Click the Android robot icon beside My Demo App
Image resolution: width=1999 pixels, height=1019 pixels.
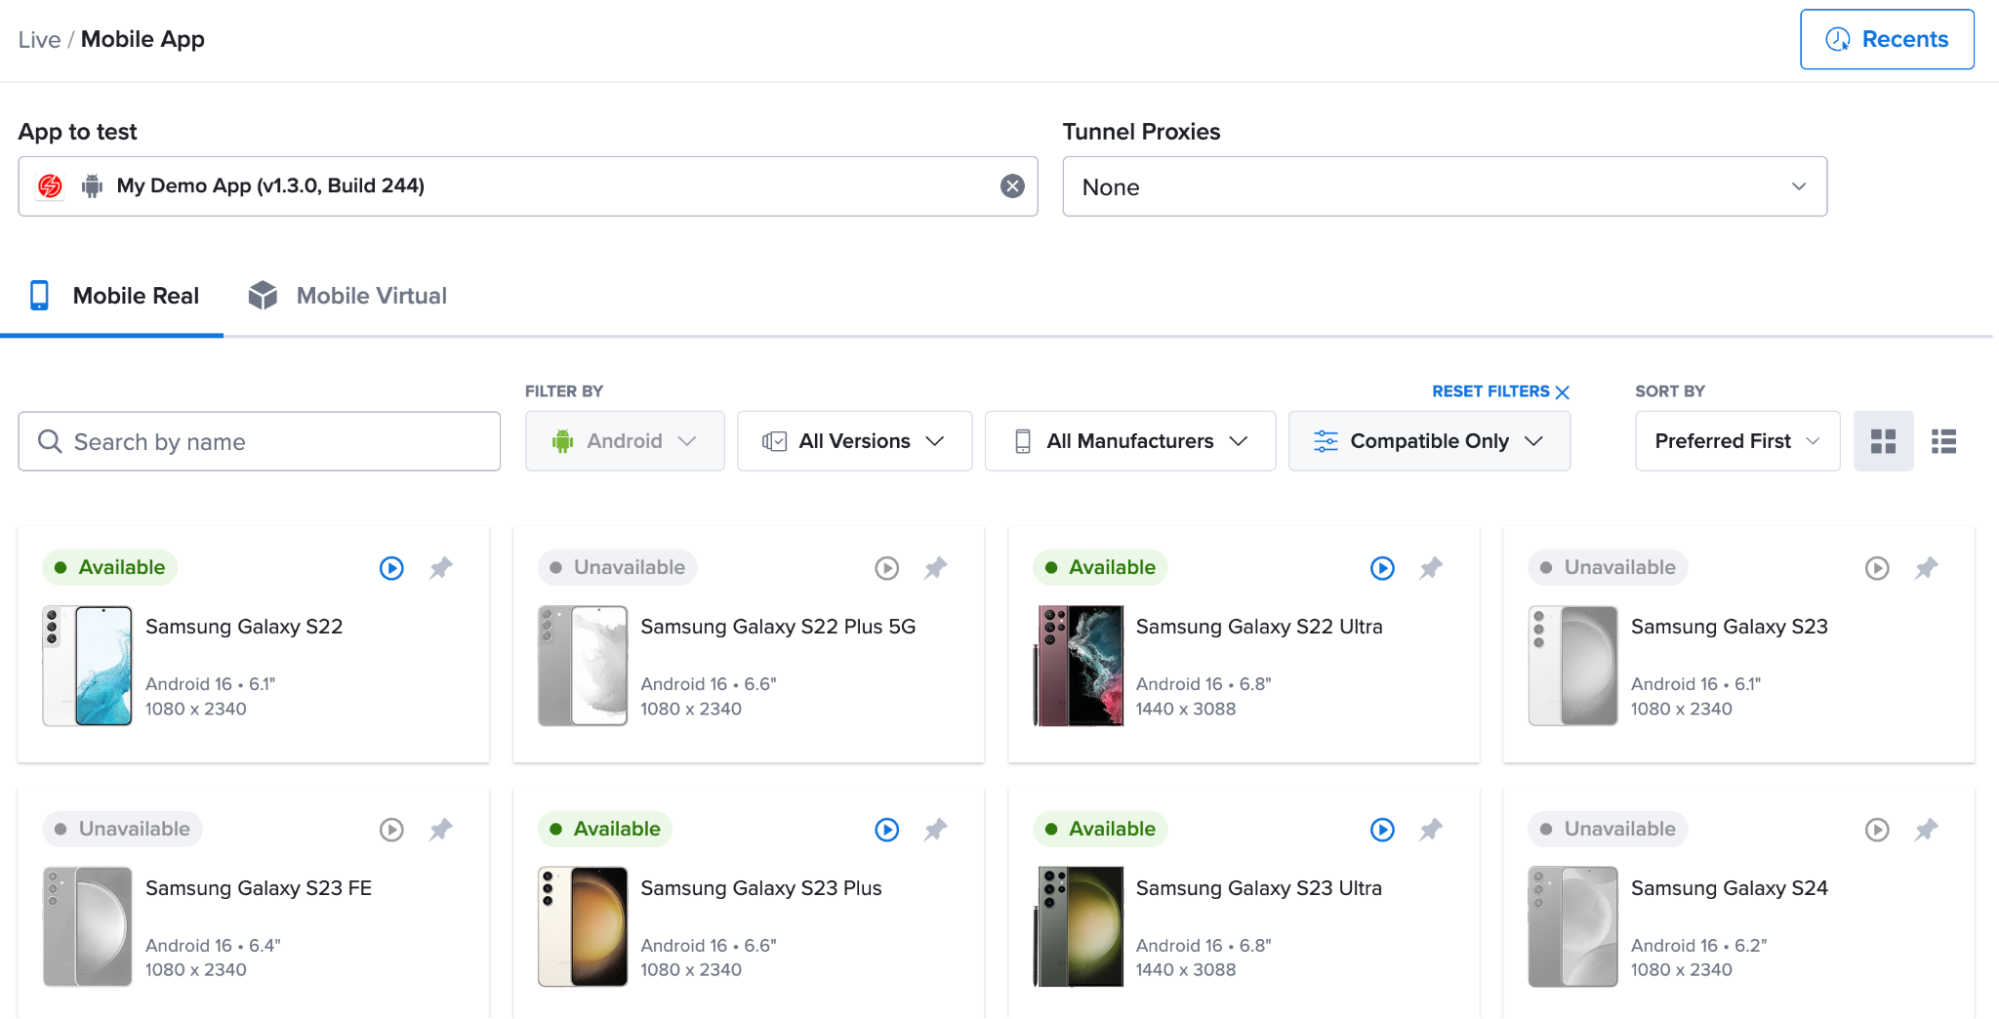pos(92,186)
